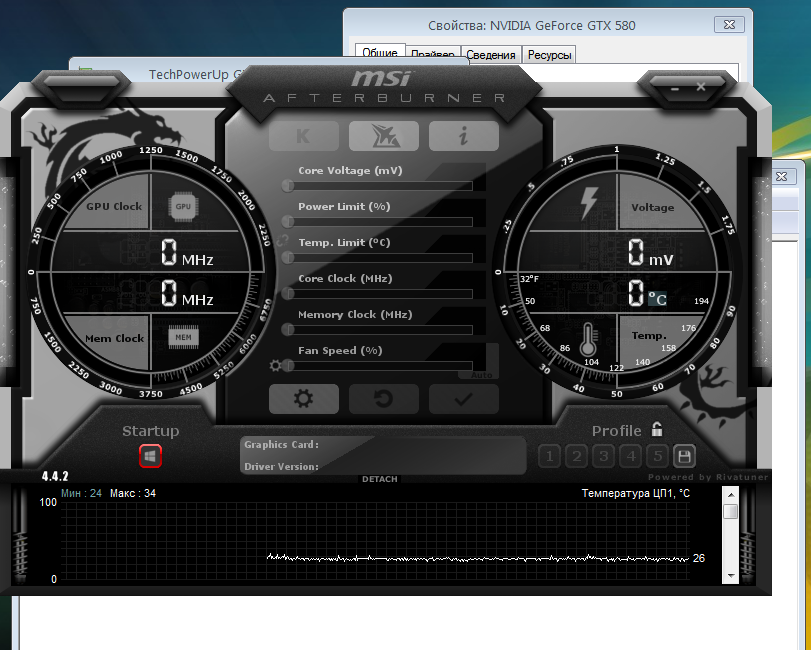
Task: Click the Temp. Limit slider handle
Action: tap(288, 258)
